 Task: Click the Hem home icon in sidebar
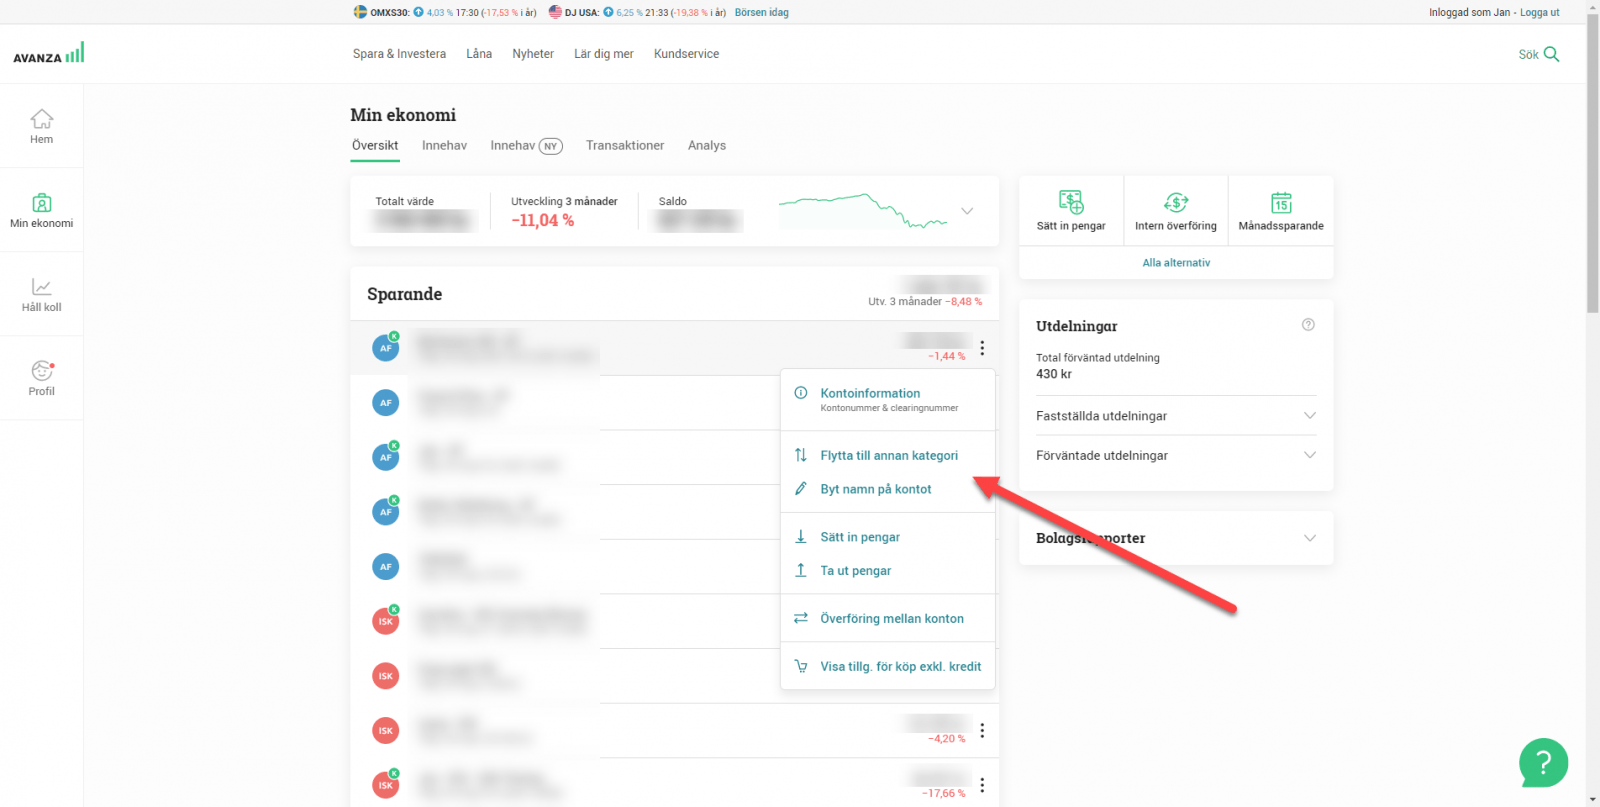[x=41, y=120]
